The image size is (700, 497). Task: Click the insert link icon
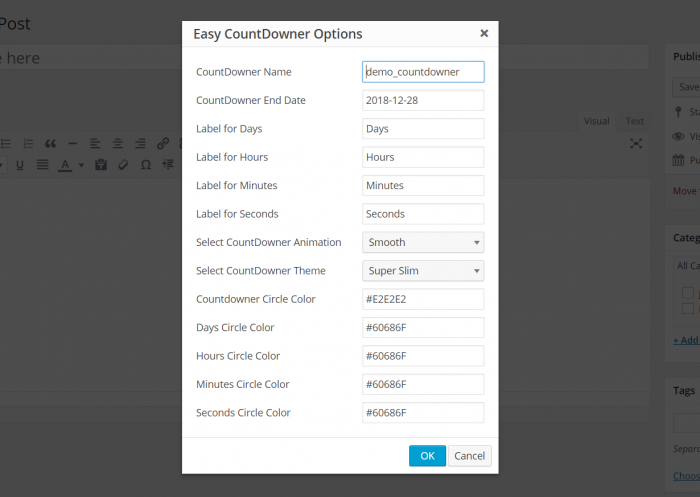[163, 144]
